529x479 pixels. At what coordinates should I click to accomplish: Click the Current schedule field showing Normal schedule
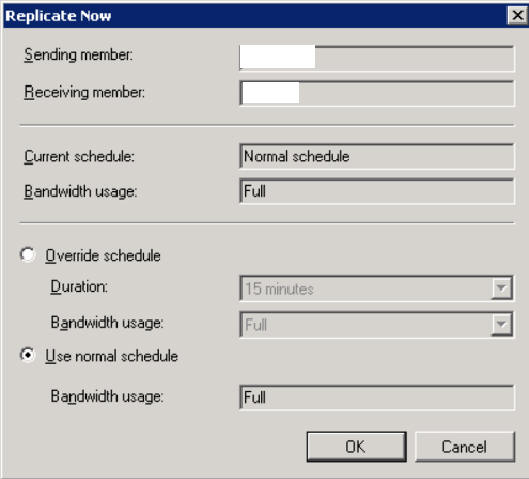click(x=377, y=156)
